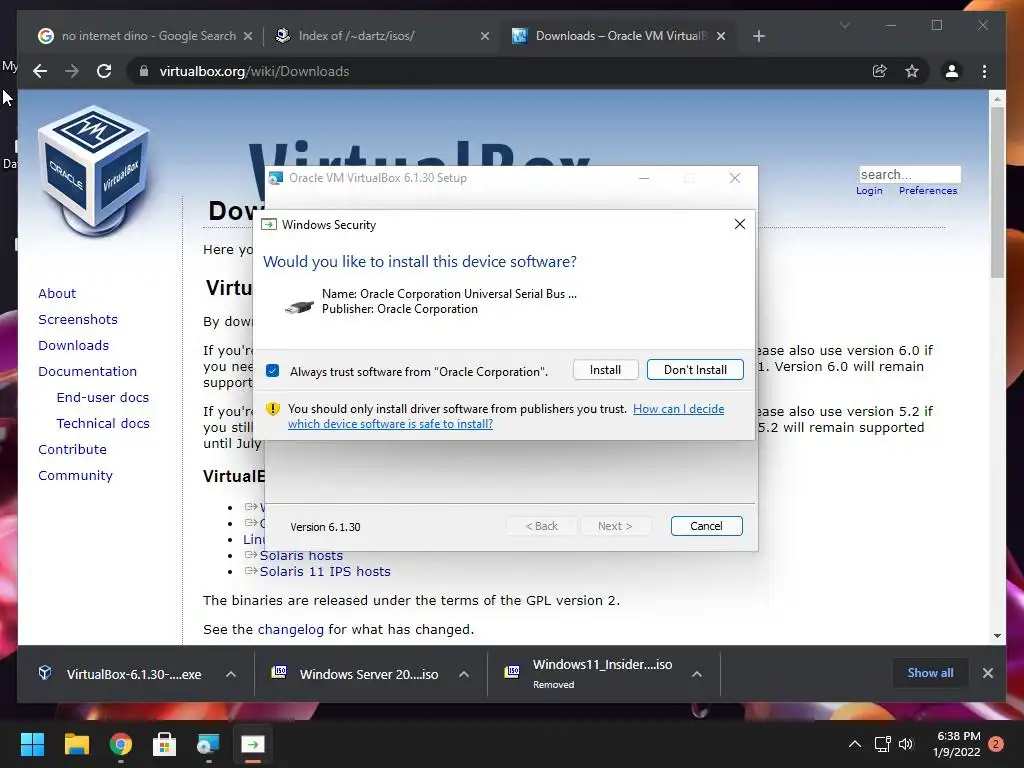This screenshot has width=1024, height=768.
Task: Uncheck Always trust software from Oracle Corporation
Action: coord(273,371)
